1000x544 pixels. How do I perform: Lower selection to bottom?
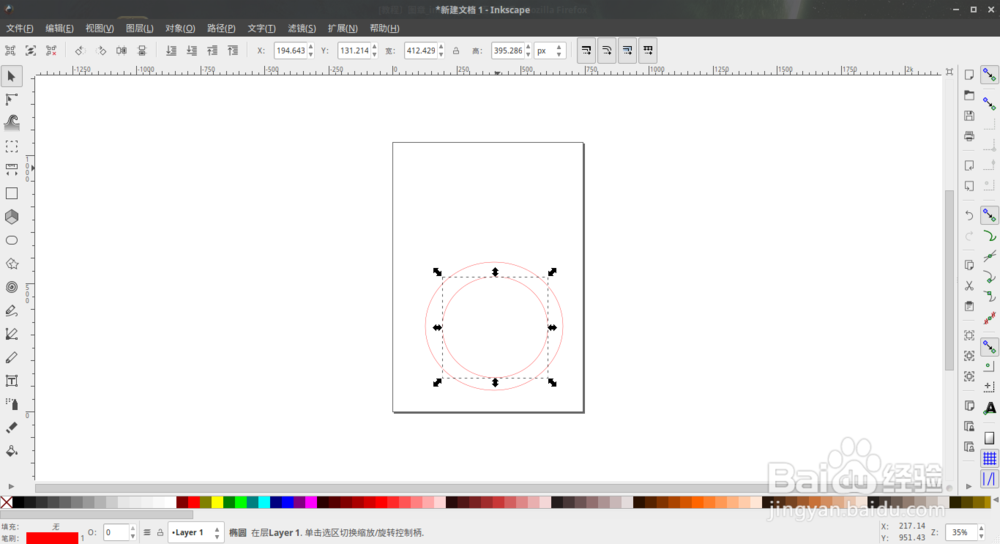[x=171, y=50]
